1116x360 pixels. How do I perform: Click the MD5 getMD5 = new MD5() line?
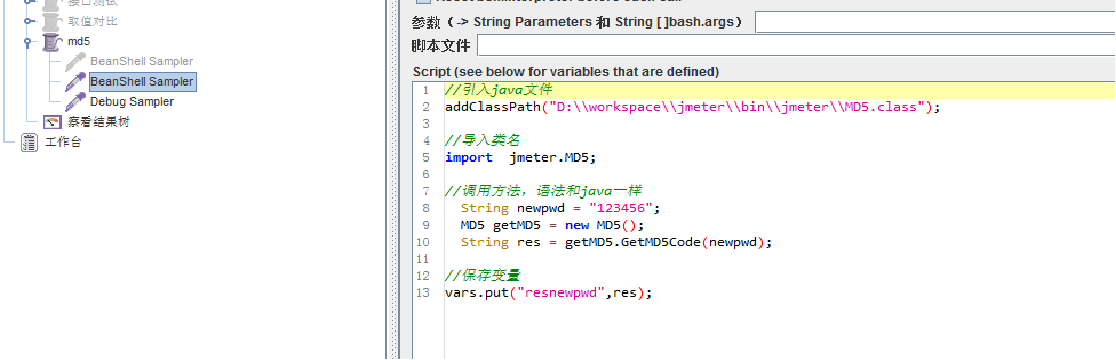[x=552, y=226]
